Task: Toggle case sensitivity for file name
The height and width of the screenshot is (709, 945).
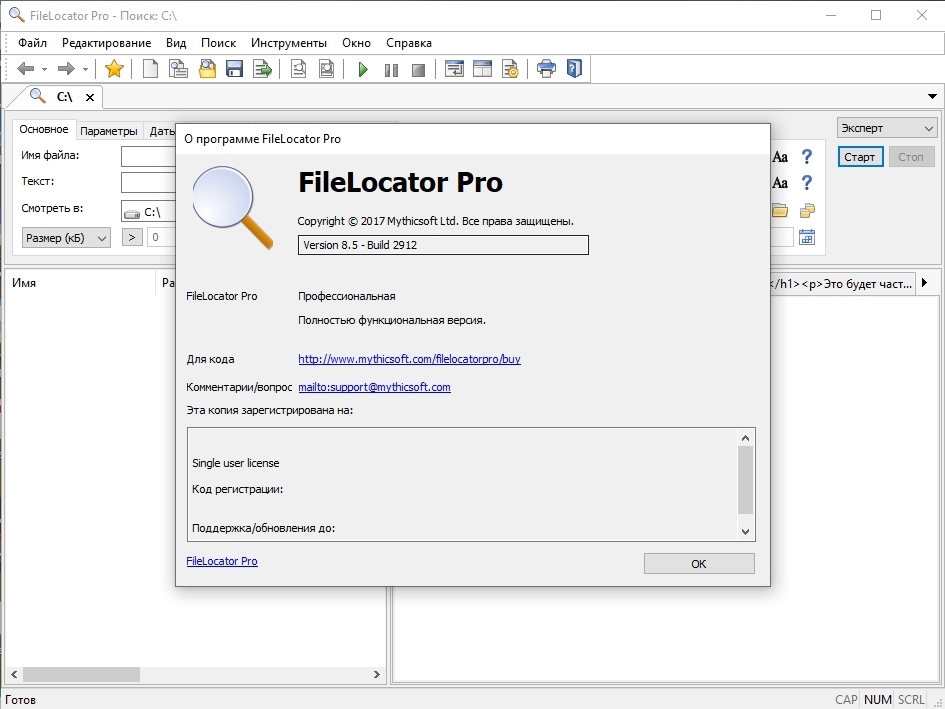Action: pos(780,157)
